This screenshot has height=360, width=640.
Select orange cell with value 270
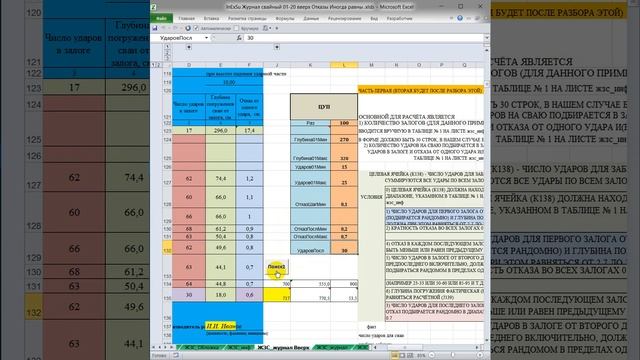(344, 139)
